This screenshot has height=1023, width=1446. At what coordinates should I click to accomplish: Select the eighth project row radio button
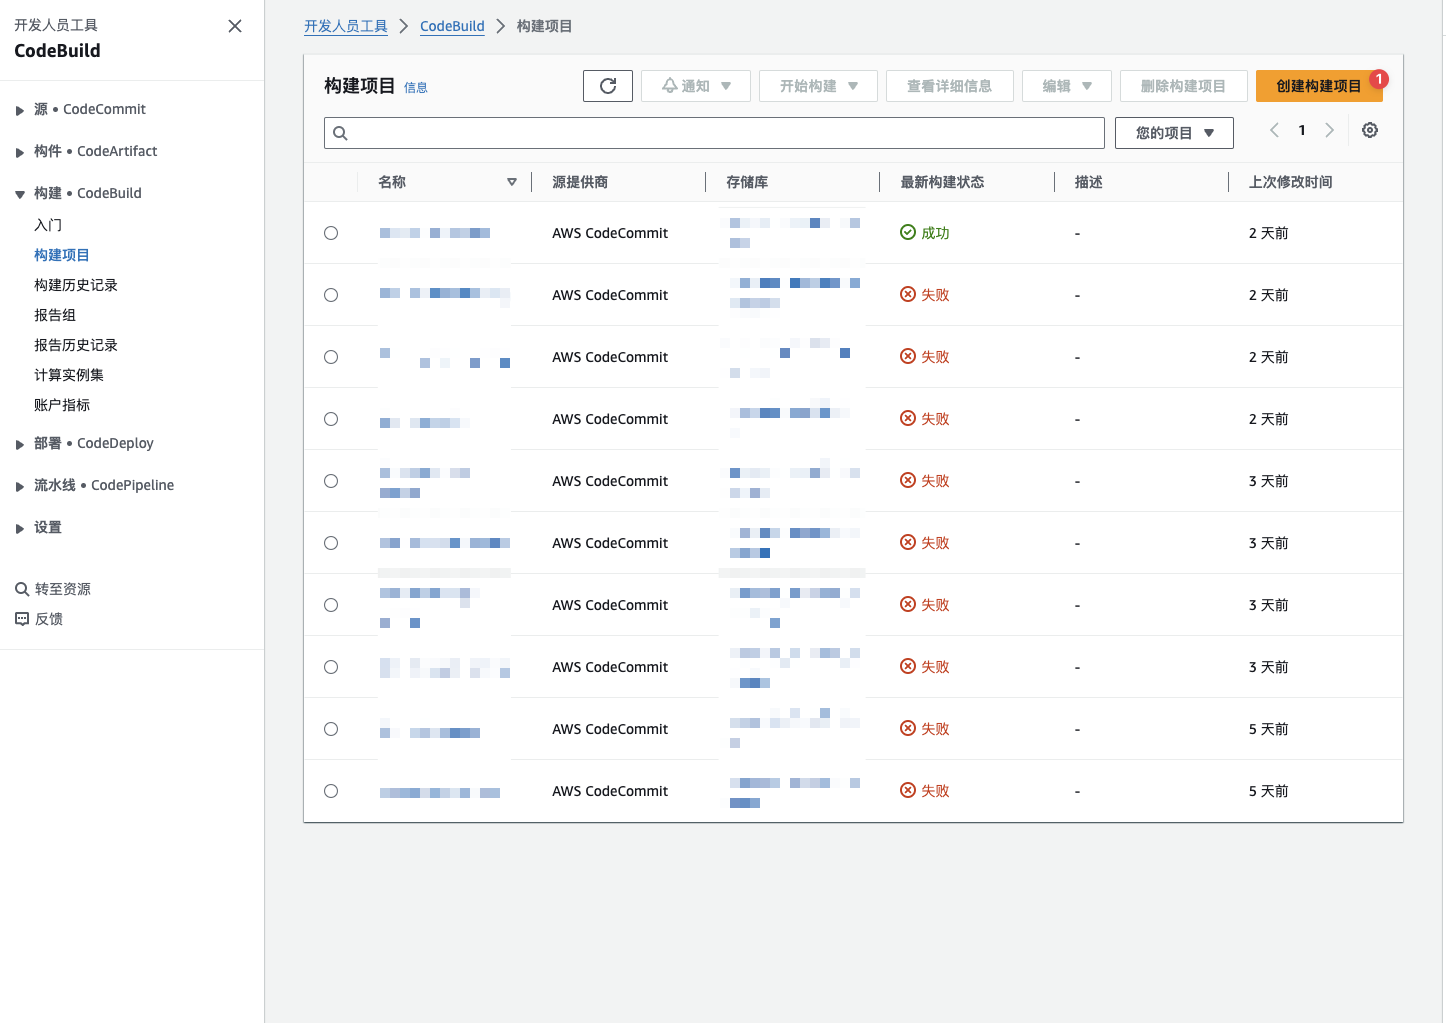pyautogui.click(x=331, y=667)
